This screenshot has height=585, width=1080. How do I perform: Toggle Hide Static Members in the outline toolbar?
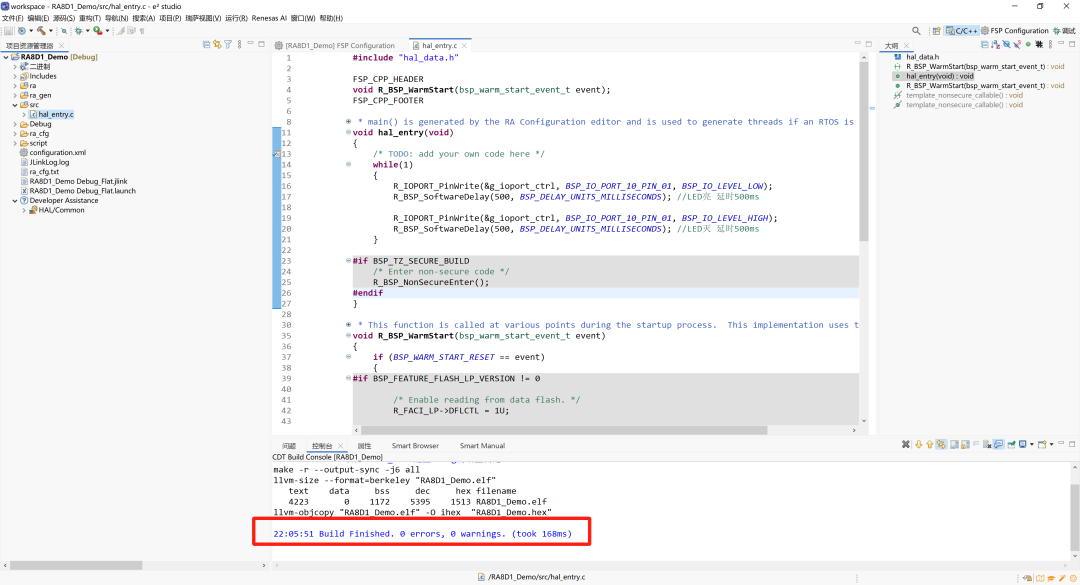pyautogui.click(x=1017, y=45)
